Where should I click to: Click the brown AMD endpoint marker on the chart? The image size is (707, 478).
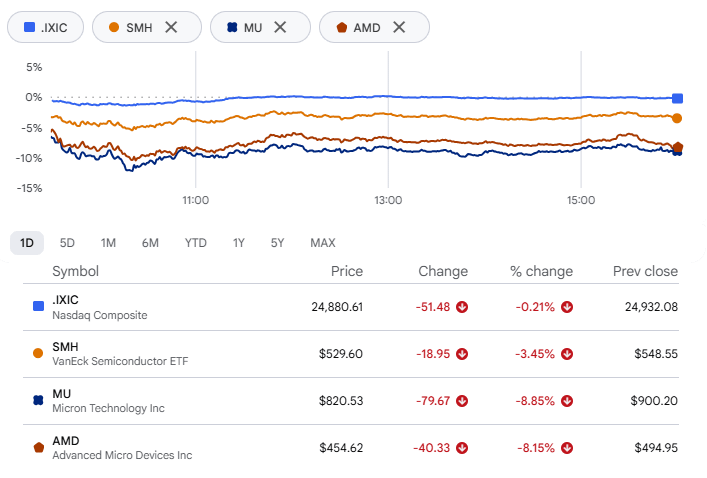click(x=678, y=147)
